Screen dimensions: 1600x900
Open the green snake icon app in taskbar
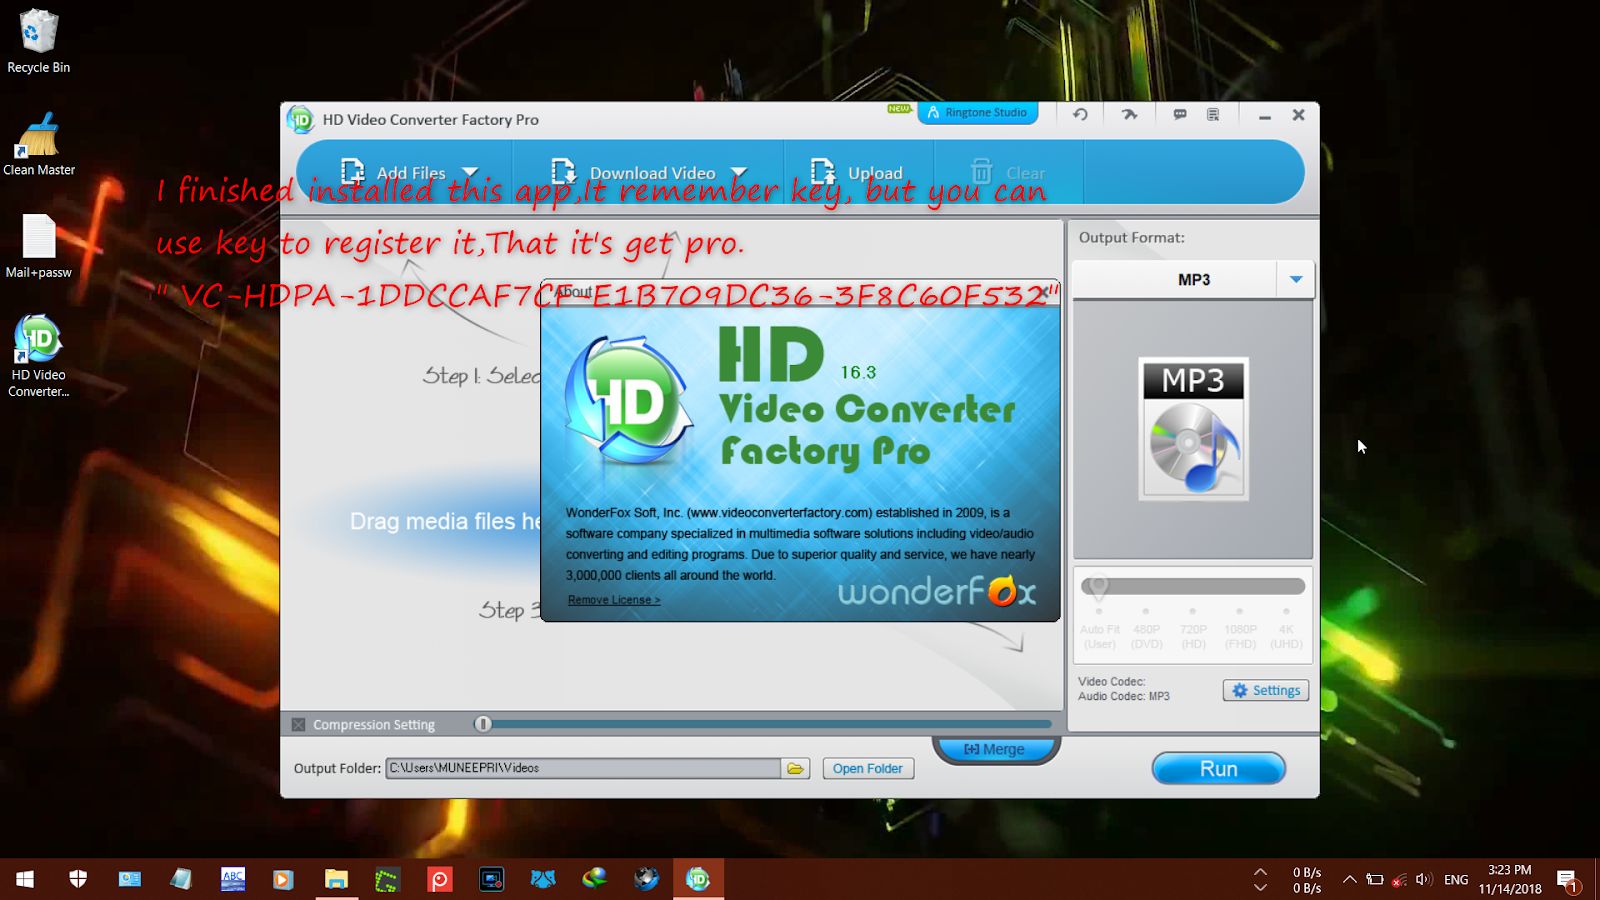[387, 879]
